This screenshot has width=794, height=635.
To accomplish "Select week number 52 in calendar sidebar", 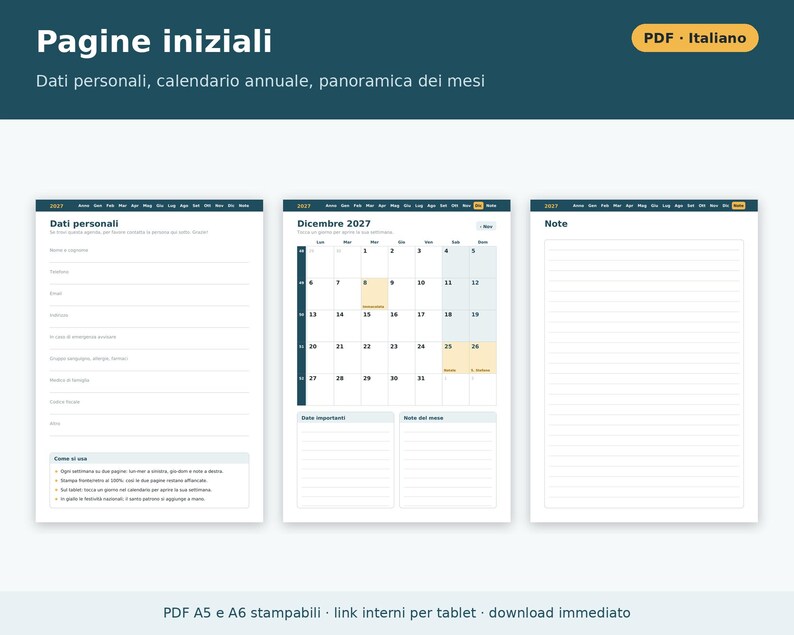I will (301, 389).
